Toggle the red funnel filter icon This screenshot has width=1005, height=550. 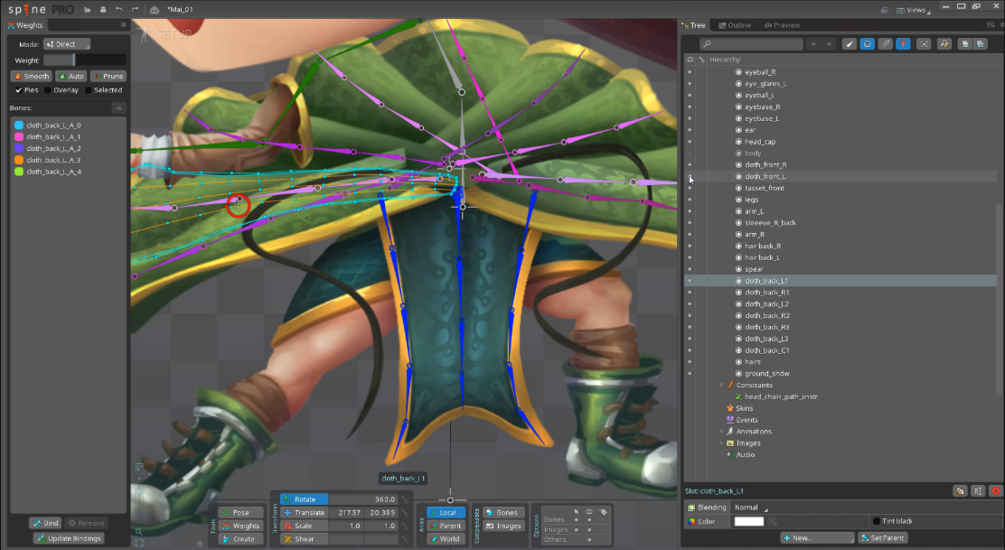coord(903,44)
